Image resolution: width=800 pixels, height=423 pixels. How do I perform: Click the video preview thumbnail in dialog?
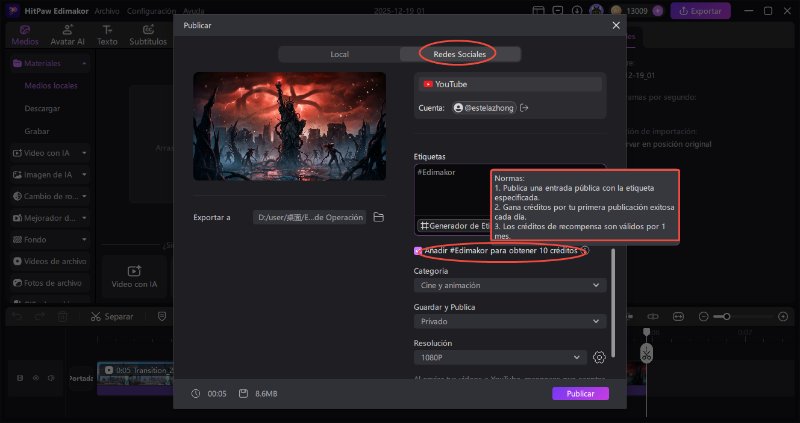[x=289, y=126]
